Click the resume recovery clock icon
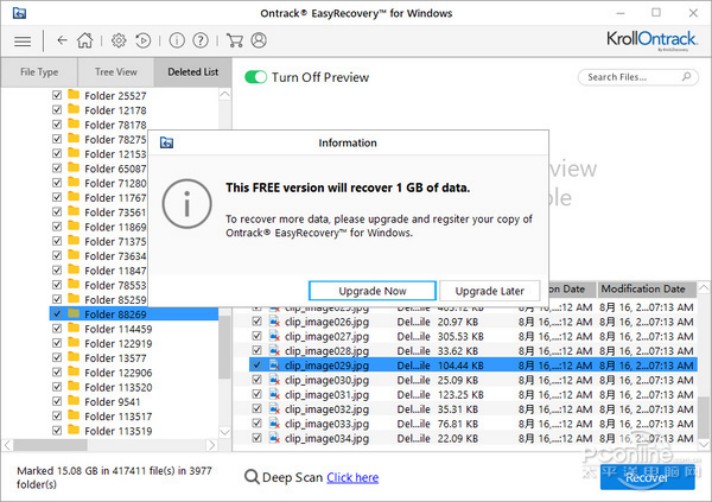The image size is (712, 502). 143,40
